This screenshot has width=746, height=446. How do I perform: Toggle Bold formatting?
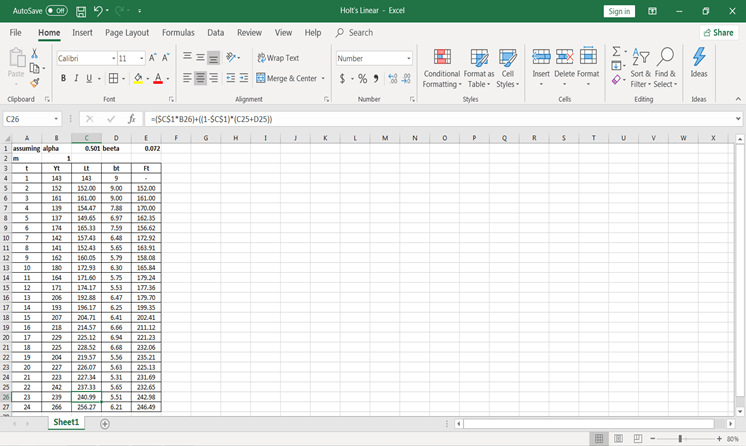pos(63,79)
